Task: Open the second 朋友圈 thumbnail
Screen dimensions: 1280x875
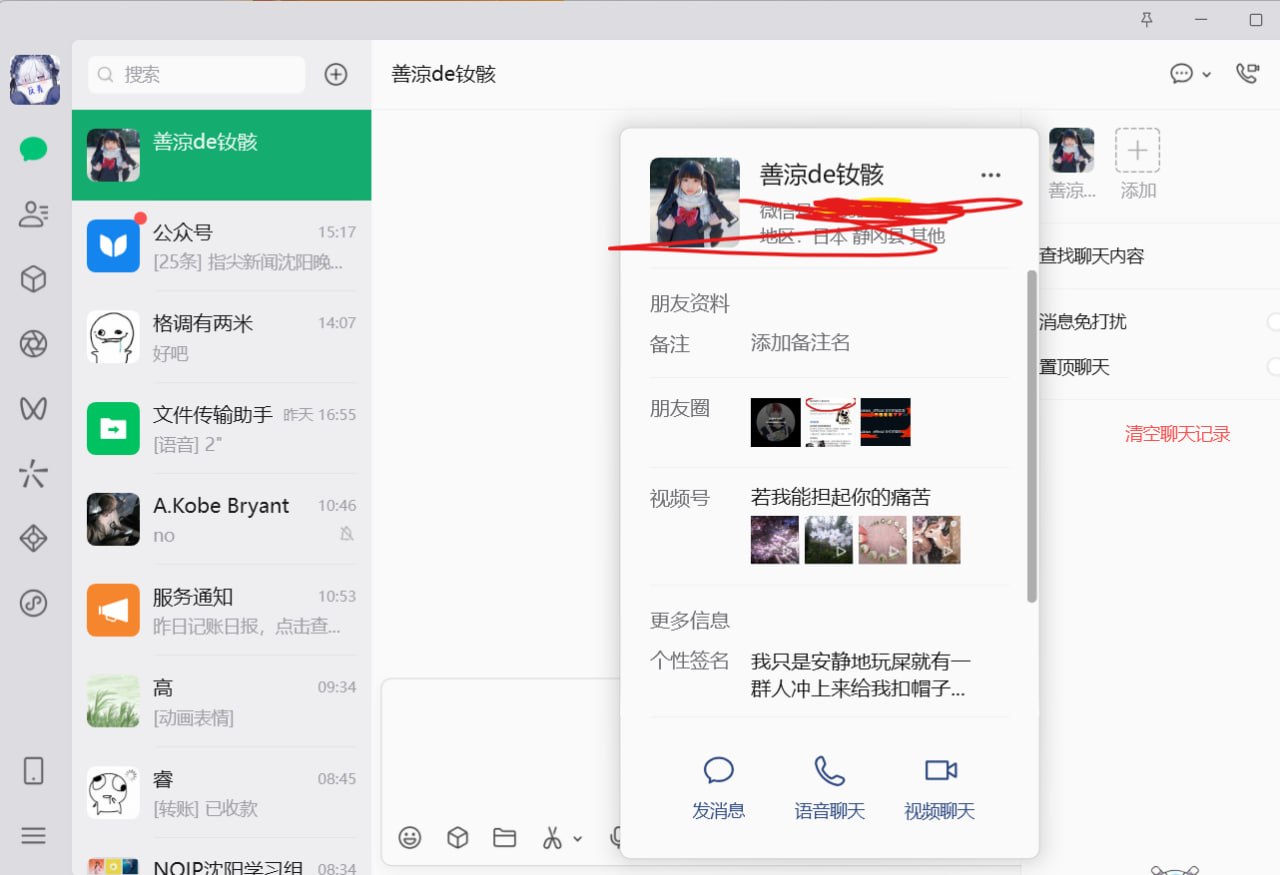Action: click(830, 422)
